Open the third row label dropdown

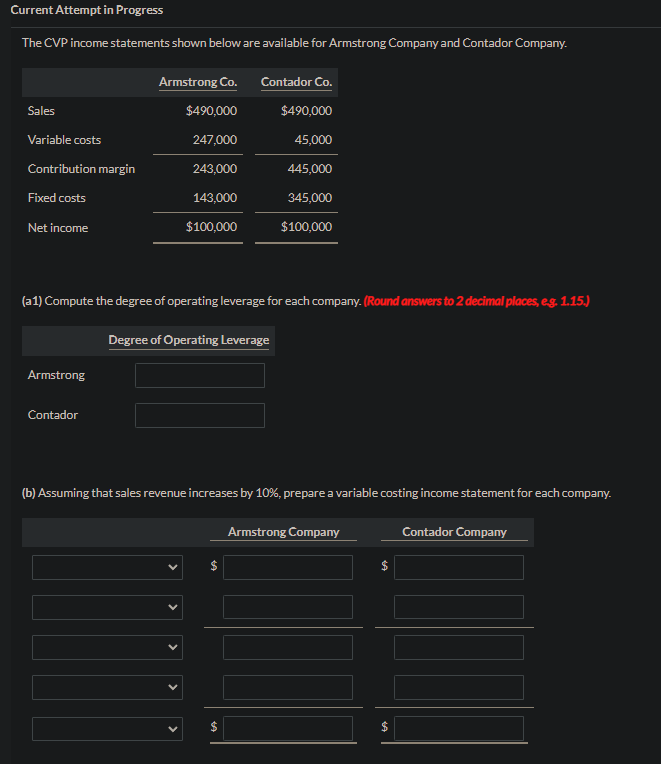click(x=107, y=647)
